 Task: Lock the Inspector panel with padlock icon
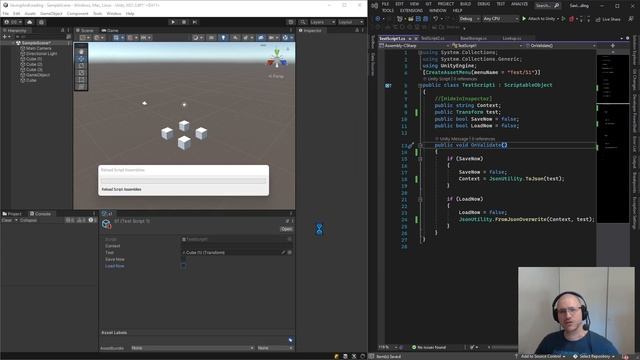pyautogui.click(x=357, y=30)
